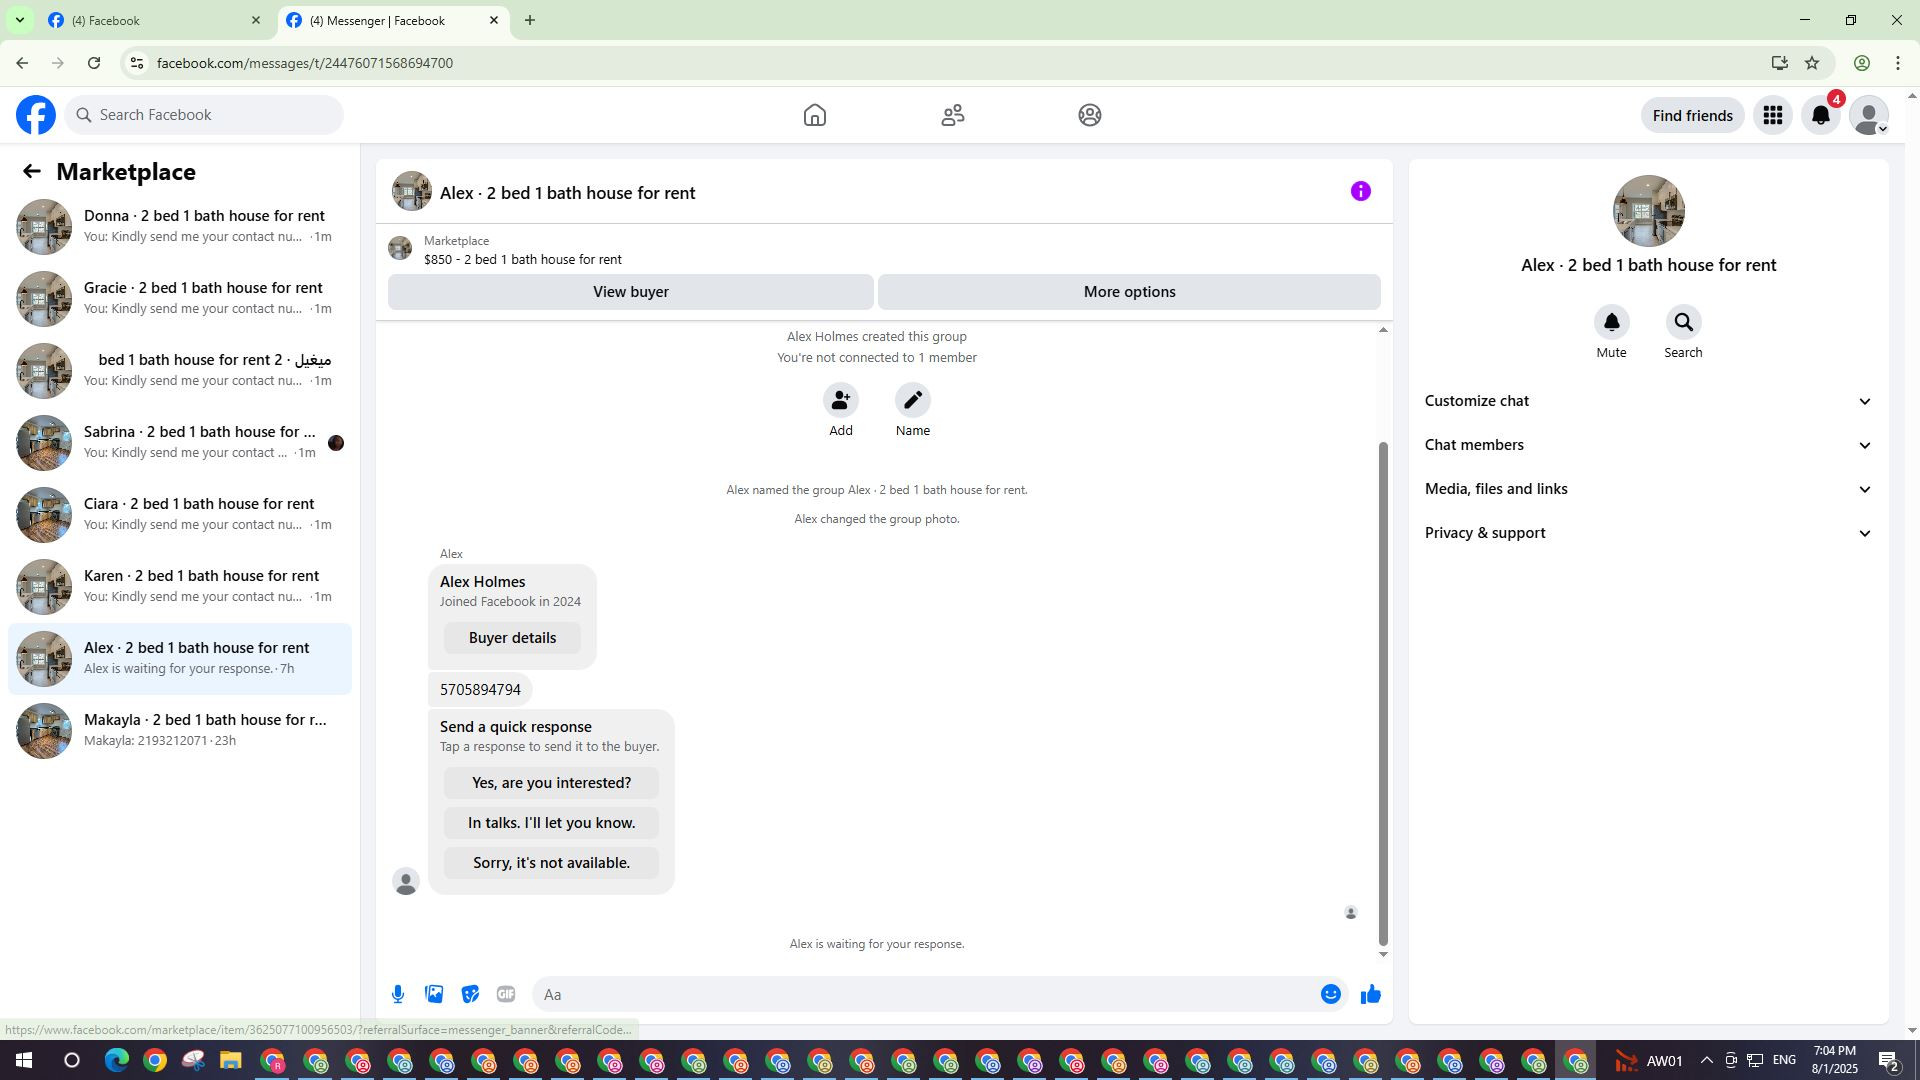The width and height of the screenshot is (1920, 1080).
Task: Focus the Aa message input field
Action: 920,994
